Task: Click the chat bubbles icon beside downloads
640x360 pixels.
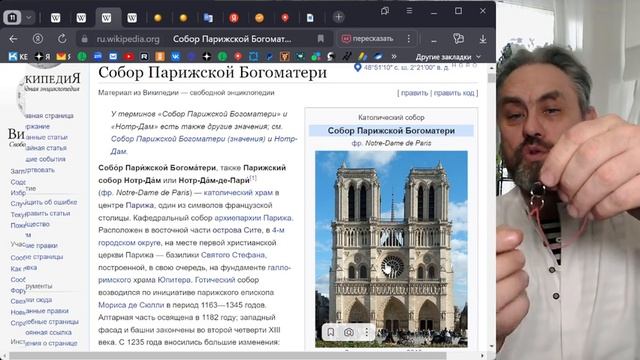Action: [x=458, y=39]
